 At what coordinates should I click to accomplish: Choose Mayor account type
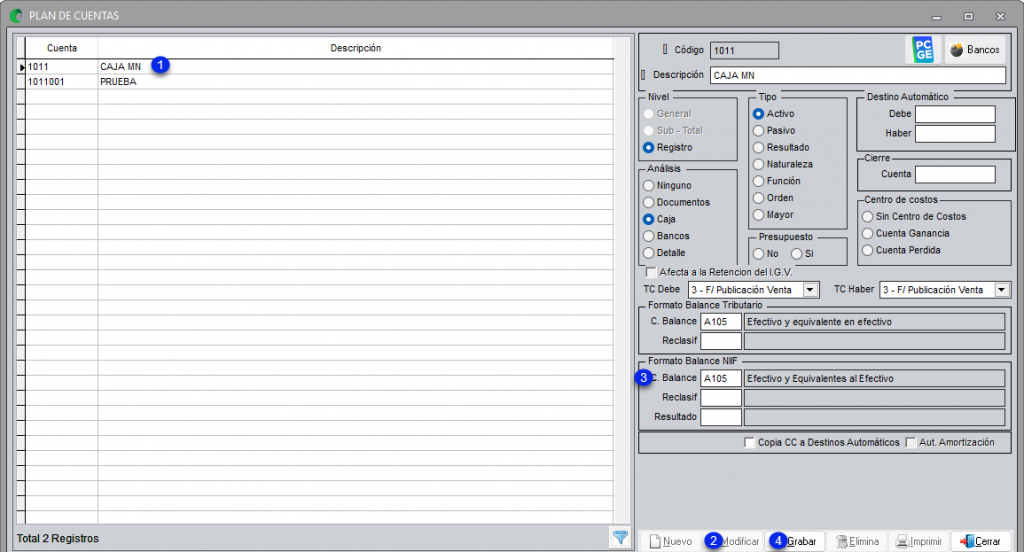click(x=758, y=215)
